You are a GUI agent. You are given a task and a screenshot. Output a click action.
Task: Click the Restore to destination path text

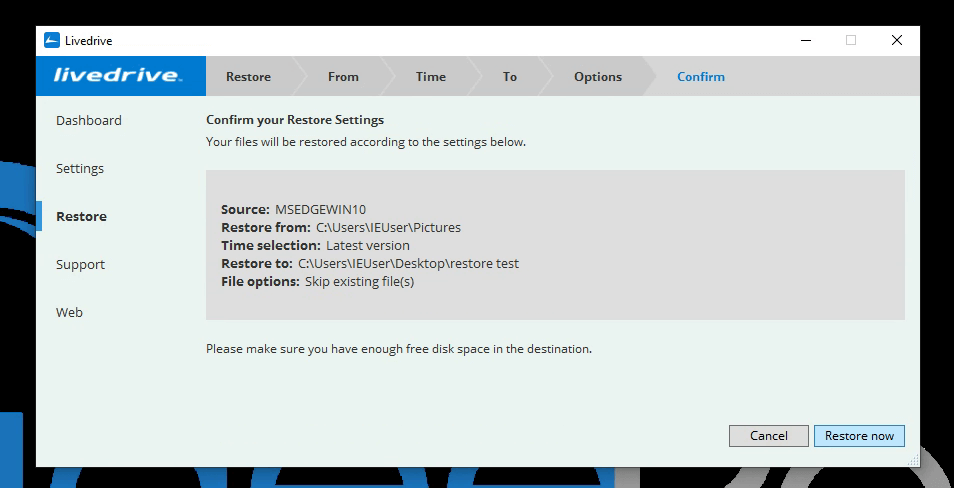[408, 264]
